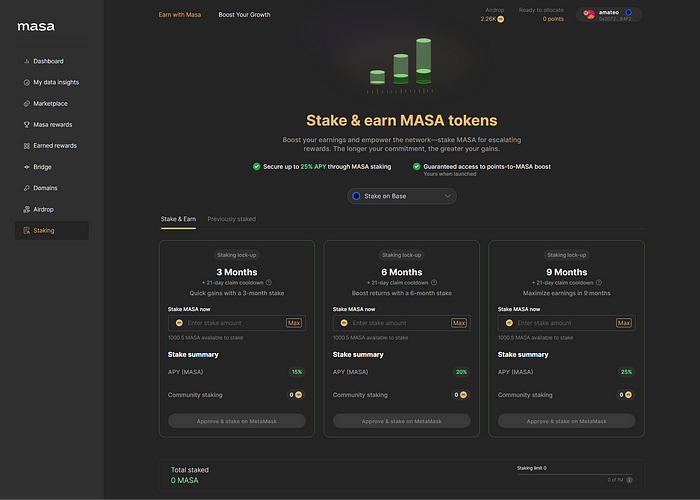Click the green check next to Guaranteed access
700x500 pixels.
point(417,167)
